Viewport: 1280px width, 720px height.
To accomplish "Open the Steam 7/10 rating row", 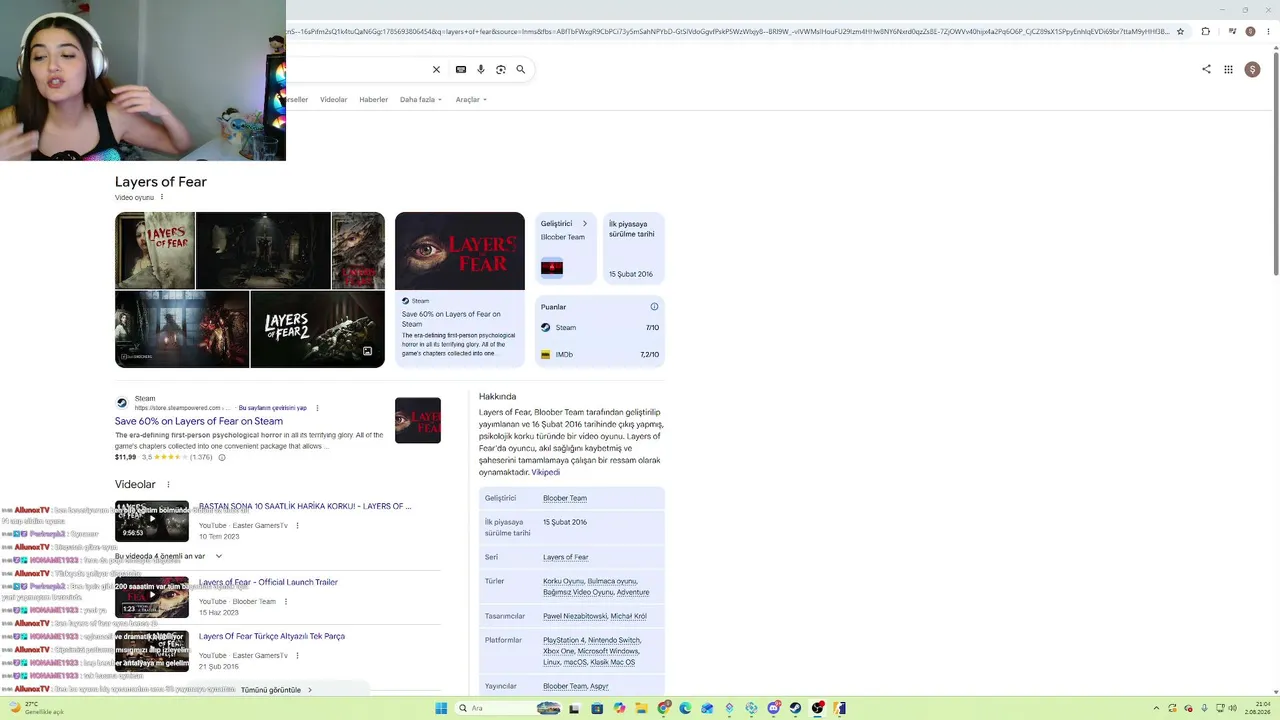I will tap(600, 327).
